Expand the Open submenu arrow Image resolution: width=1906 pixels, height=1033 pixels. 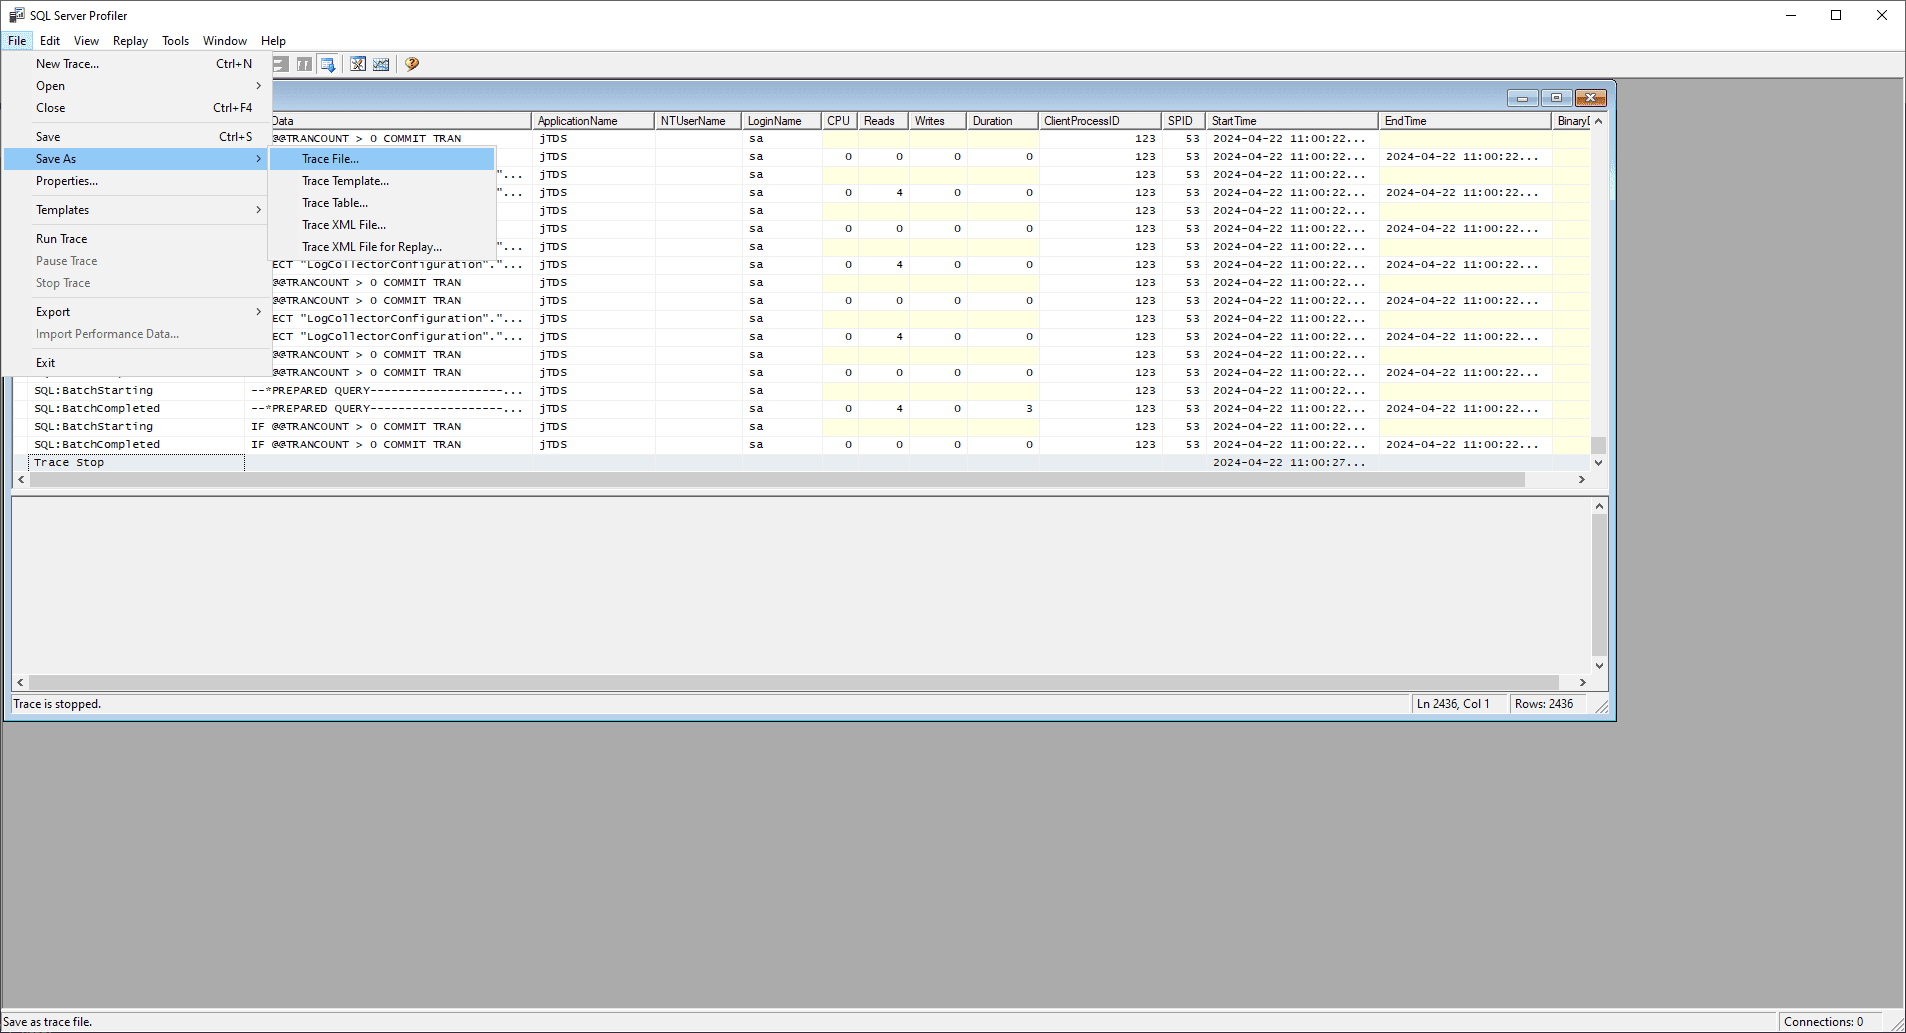[x=258, y=86]
